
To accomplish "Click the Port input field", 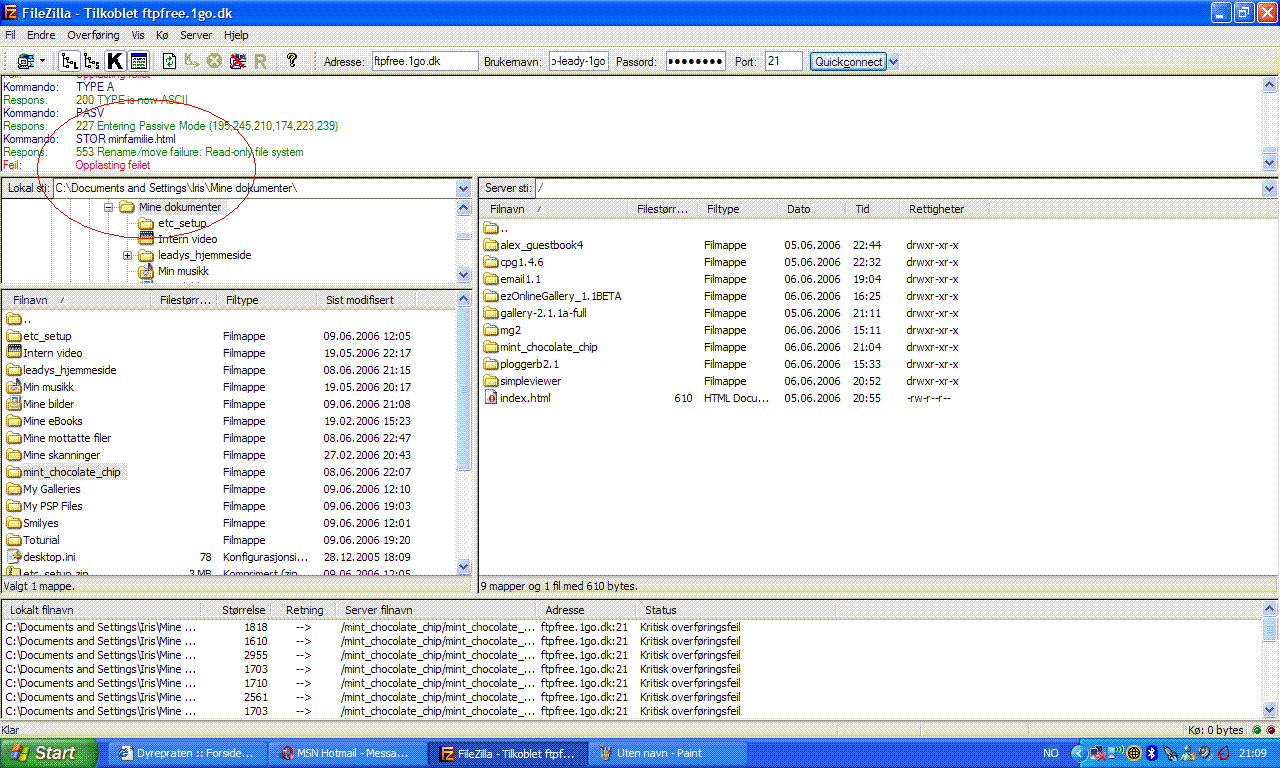I will [x=783, y=62].
